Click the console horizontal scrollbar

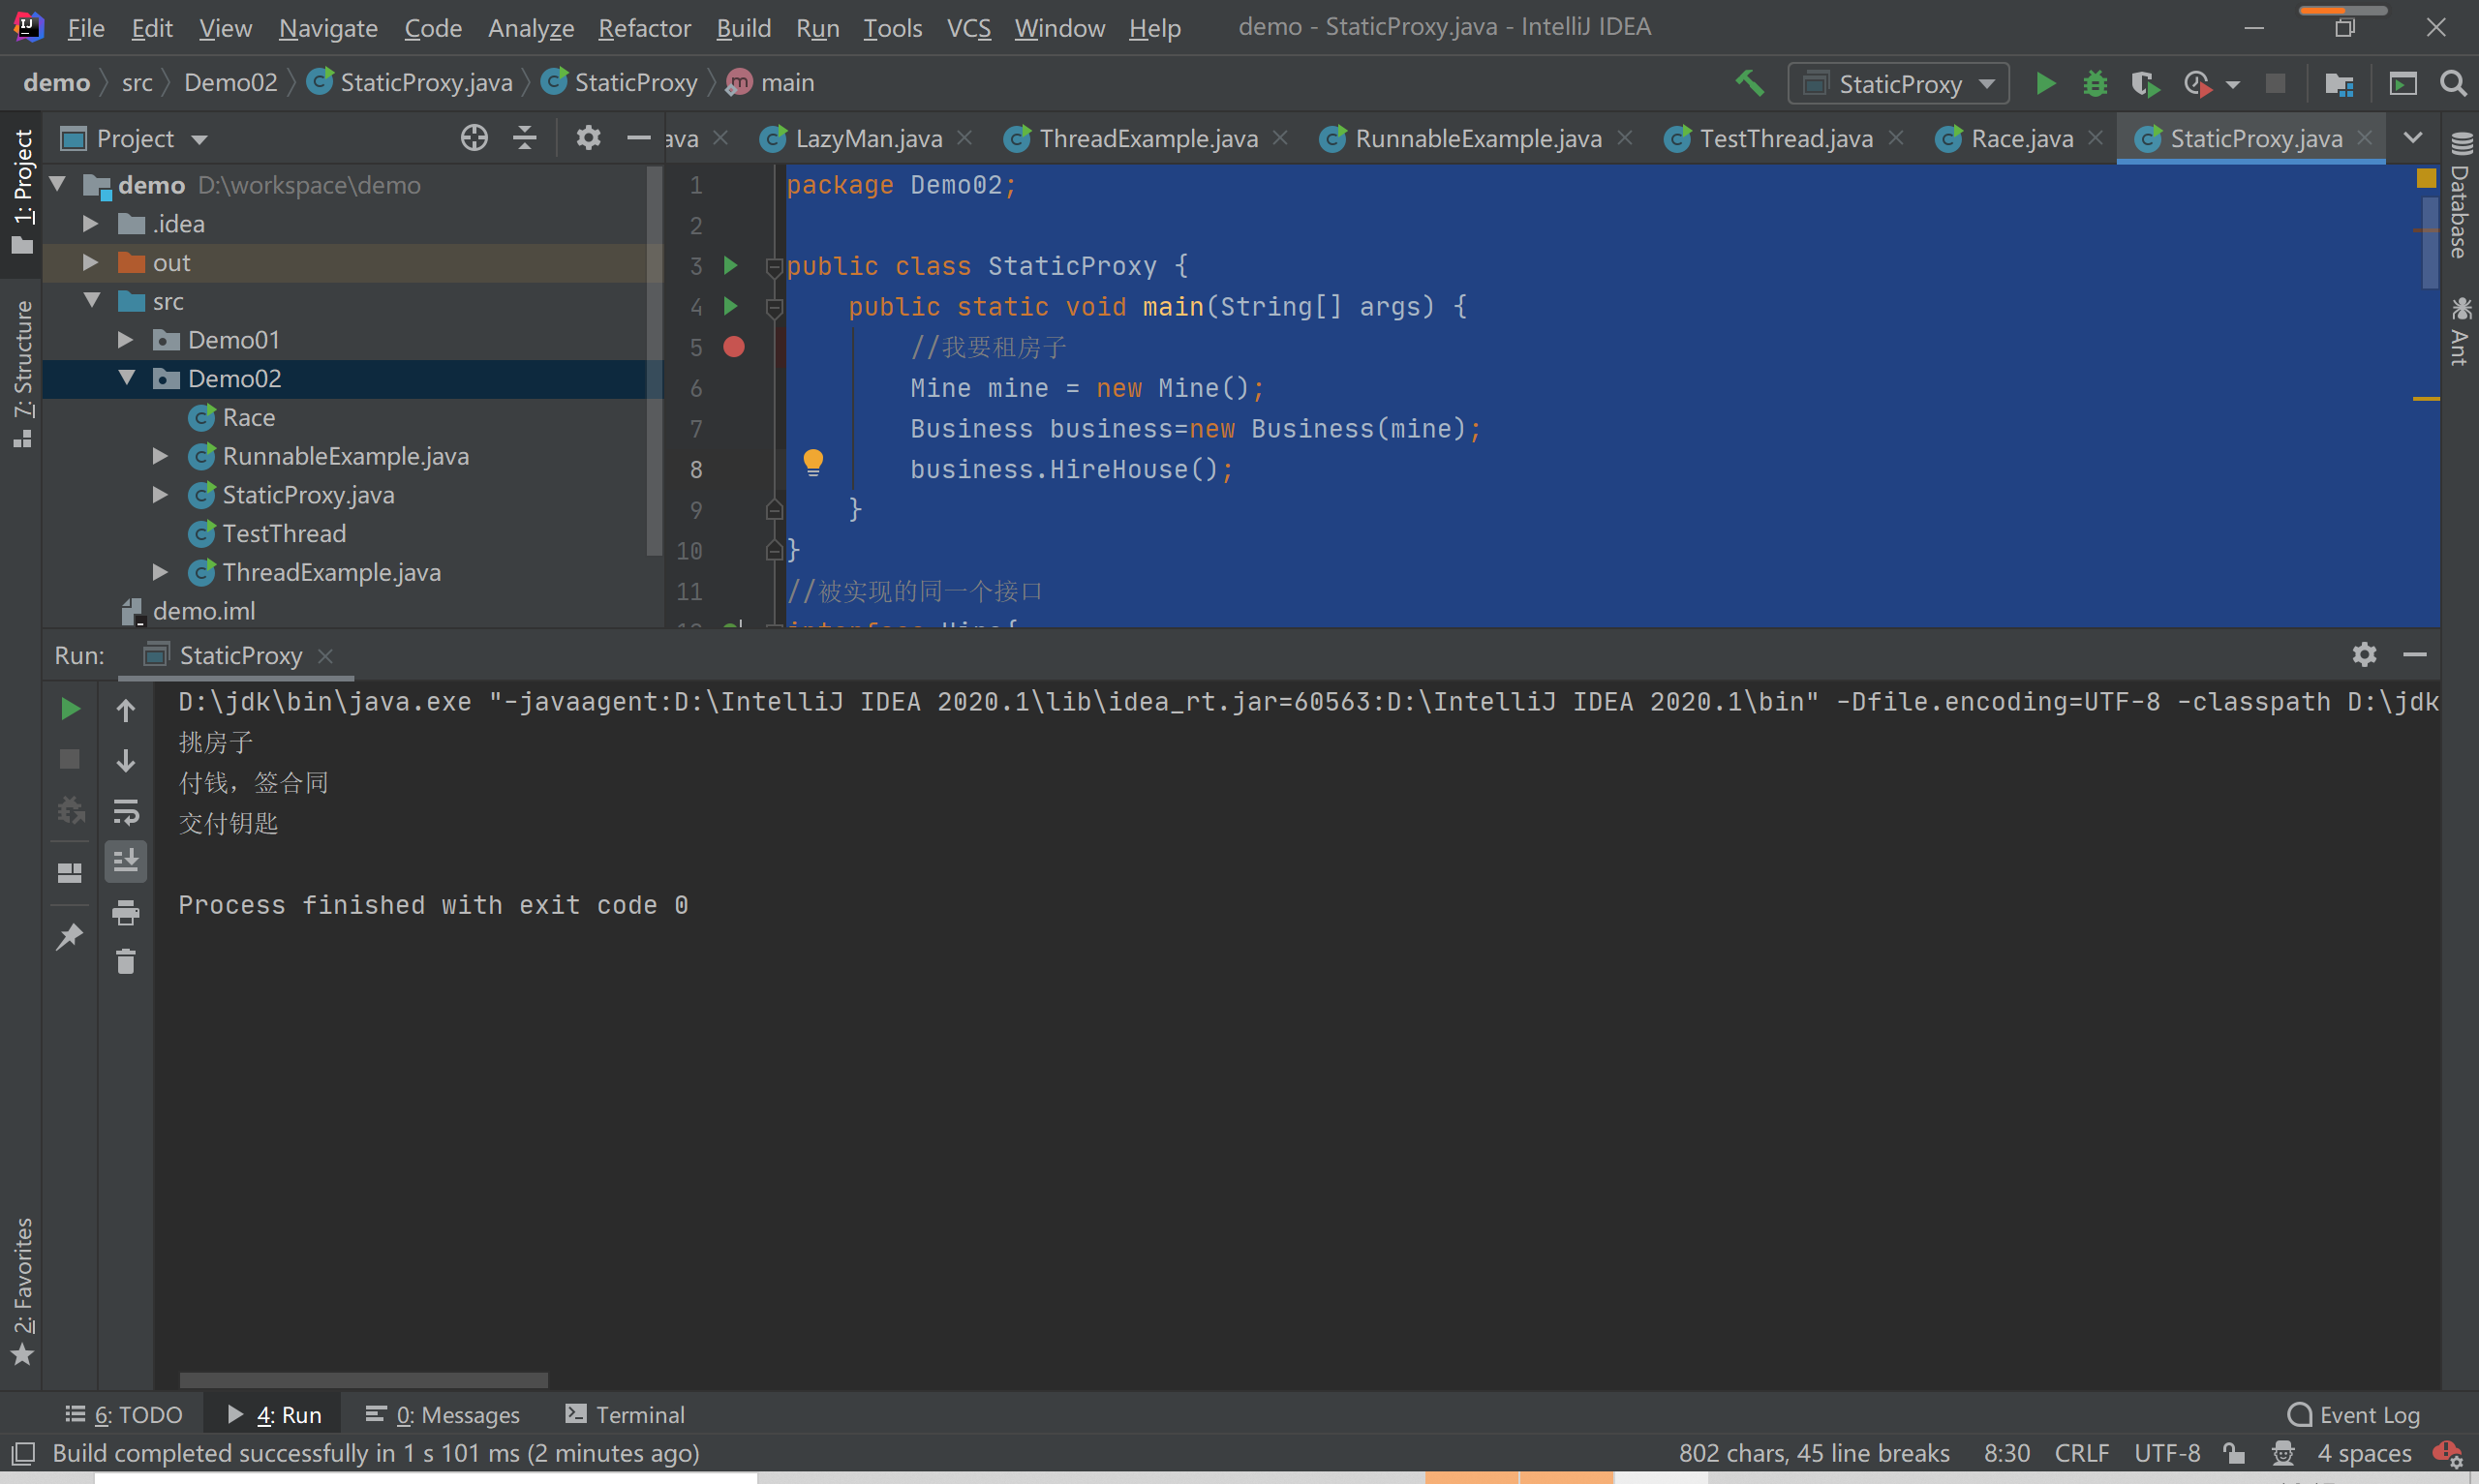pos(363,1380)
